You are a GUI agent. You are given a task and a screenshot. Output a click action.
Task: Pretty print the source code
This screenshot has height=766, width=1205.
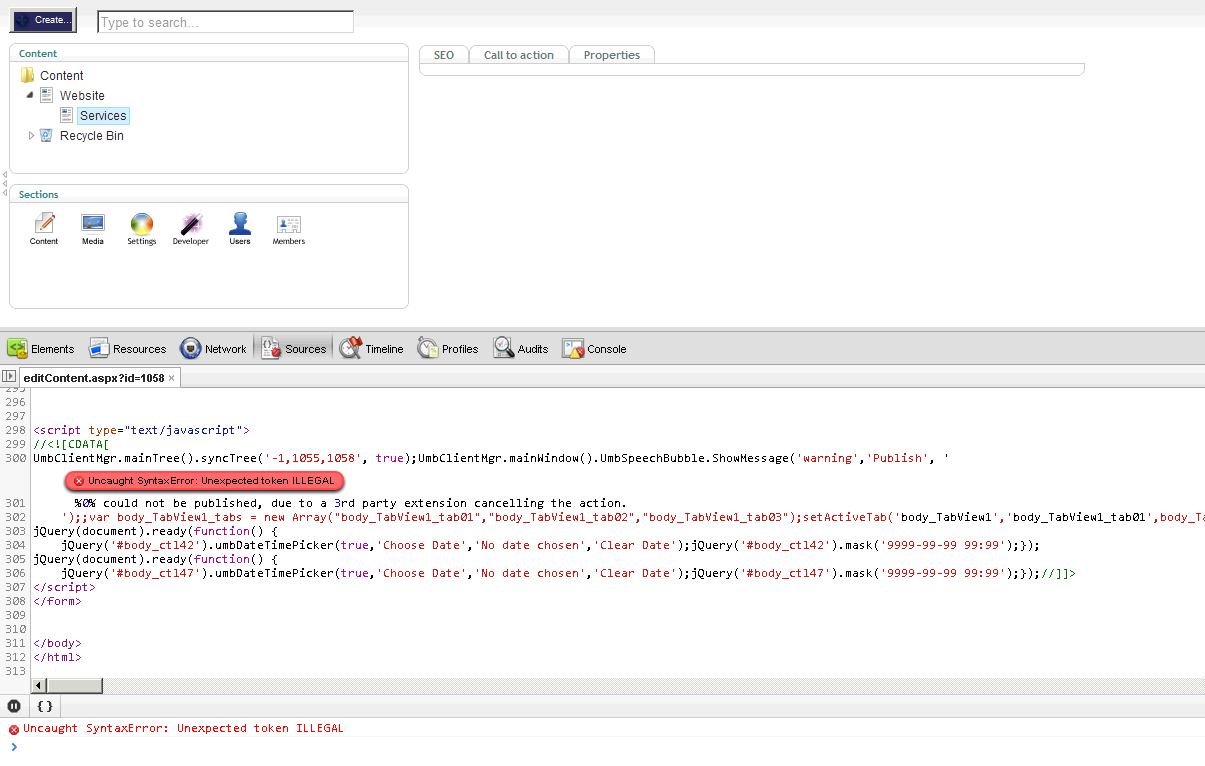click(45, 706)
